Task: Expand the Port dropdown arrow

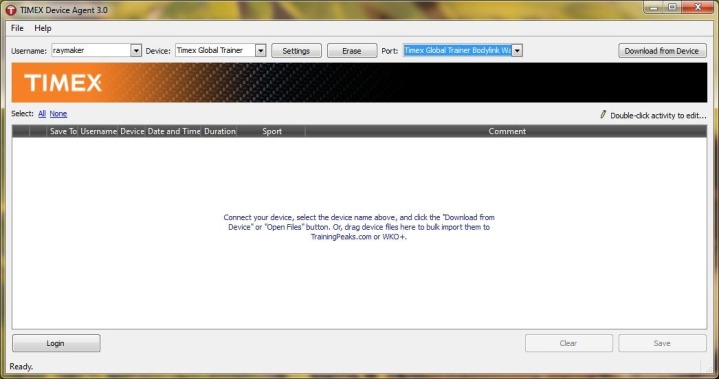Action: point(517,50)
